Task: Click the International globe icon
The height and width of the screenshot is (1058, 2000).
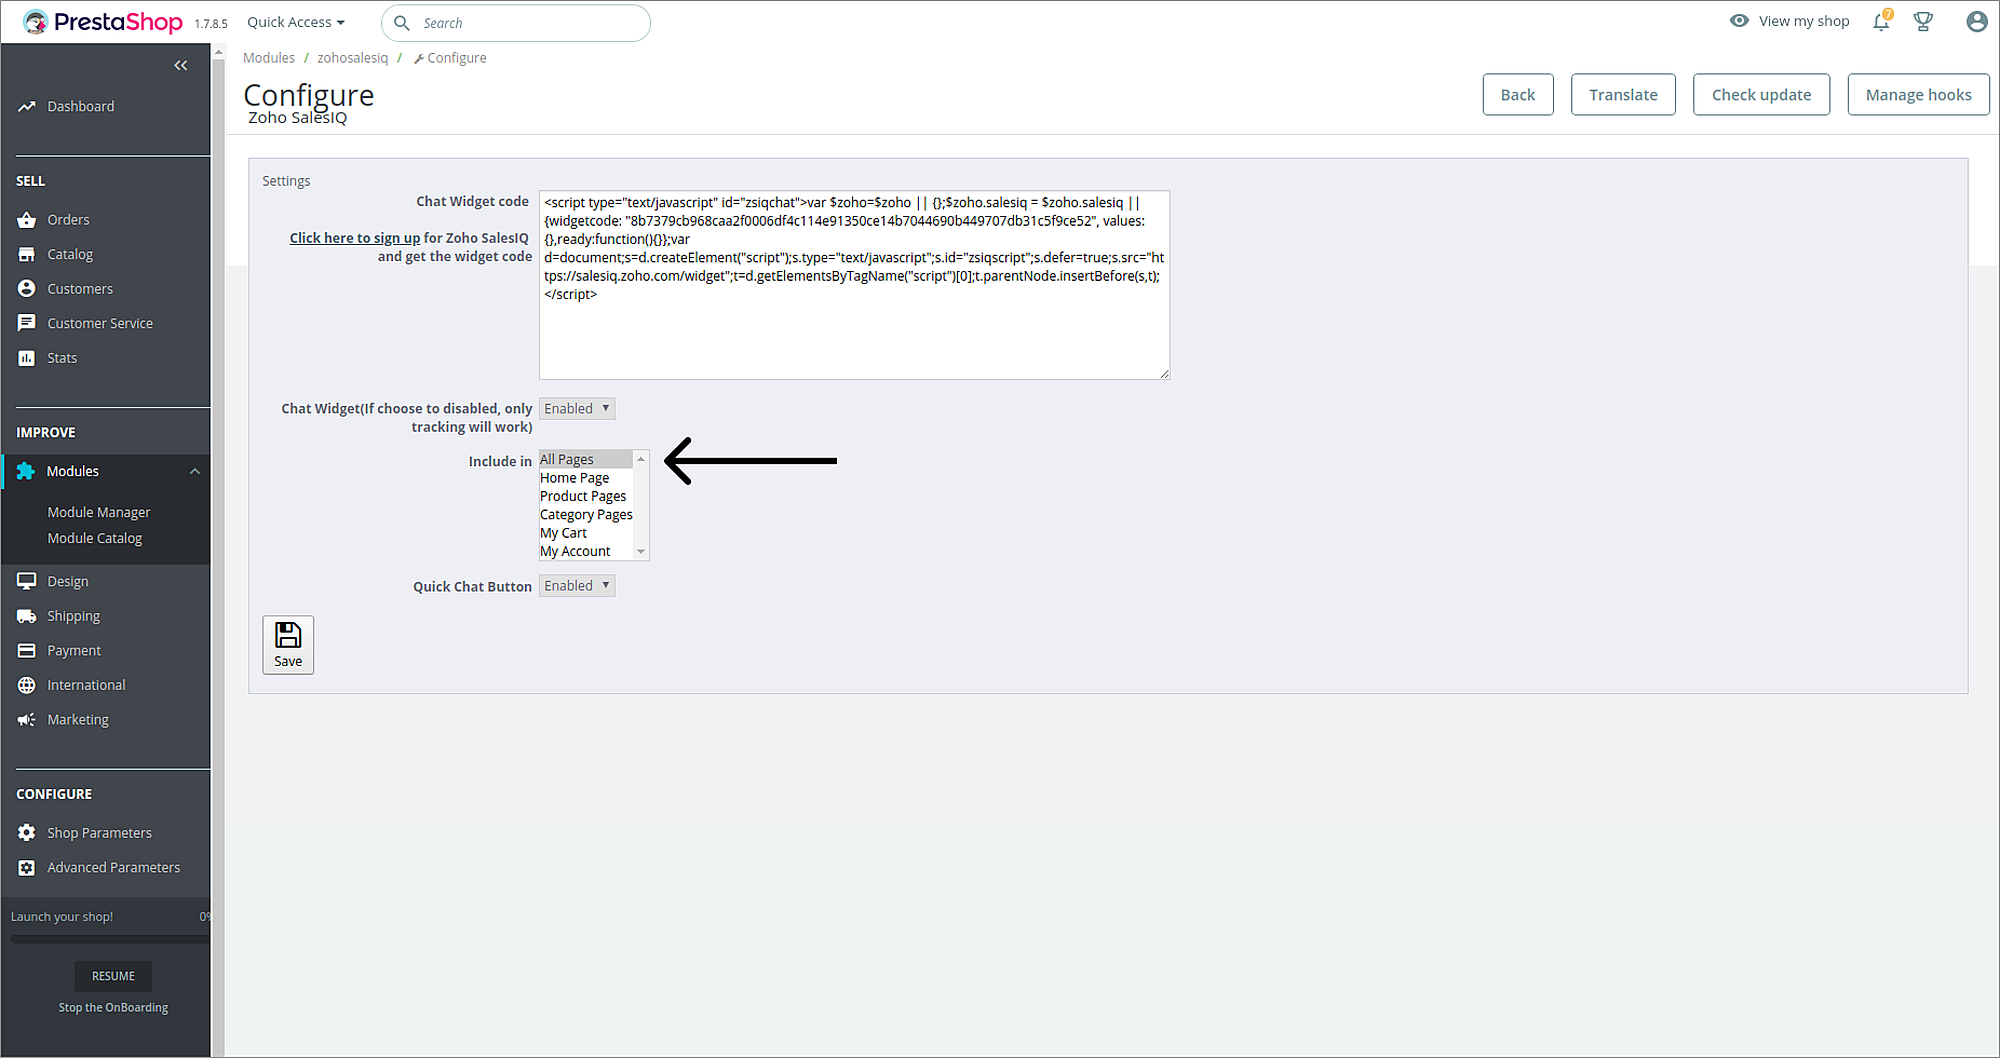Action: coord(27,685)
